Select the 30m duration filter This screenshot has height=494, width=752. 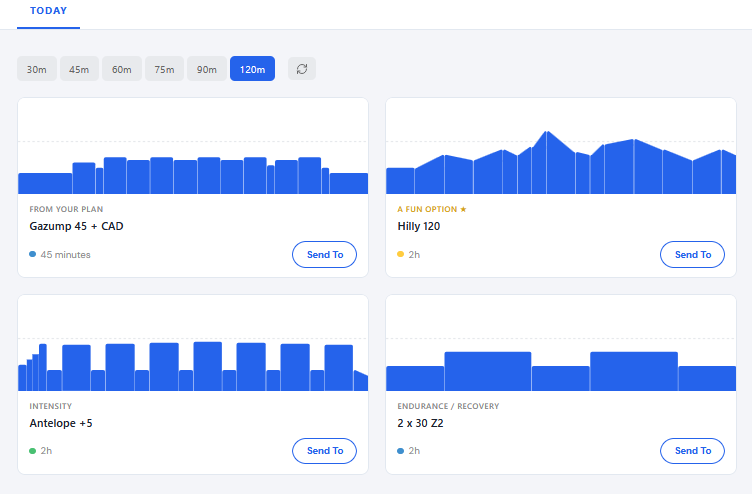pyautogui.click(x=37, y=69)
